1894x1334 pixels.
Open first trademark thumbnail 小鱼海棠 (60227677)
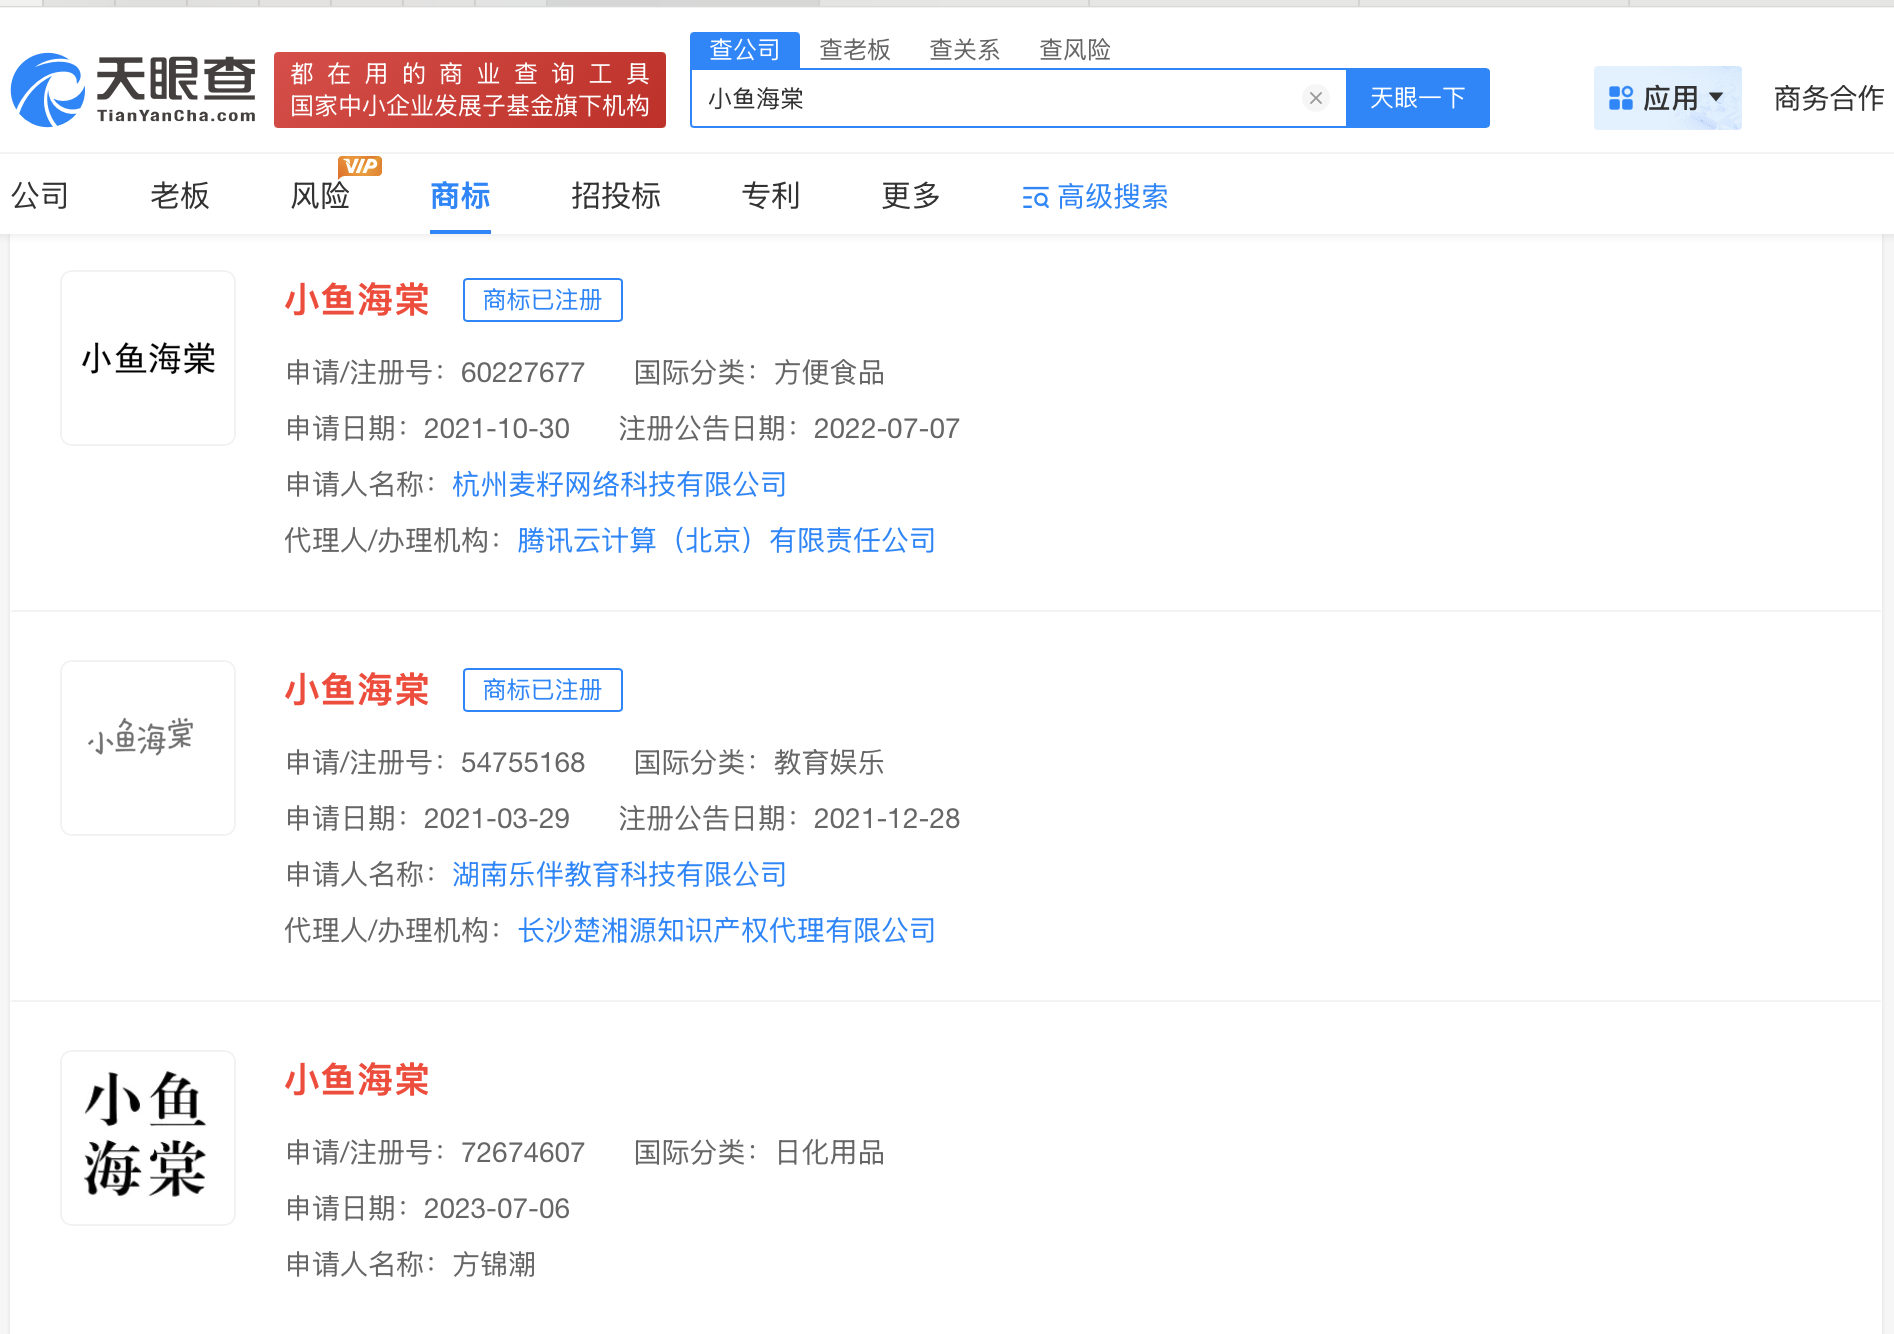148,358
